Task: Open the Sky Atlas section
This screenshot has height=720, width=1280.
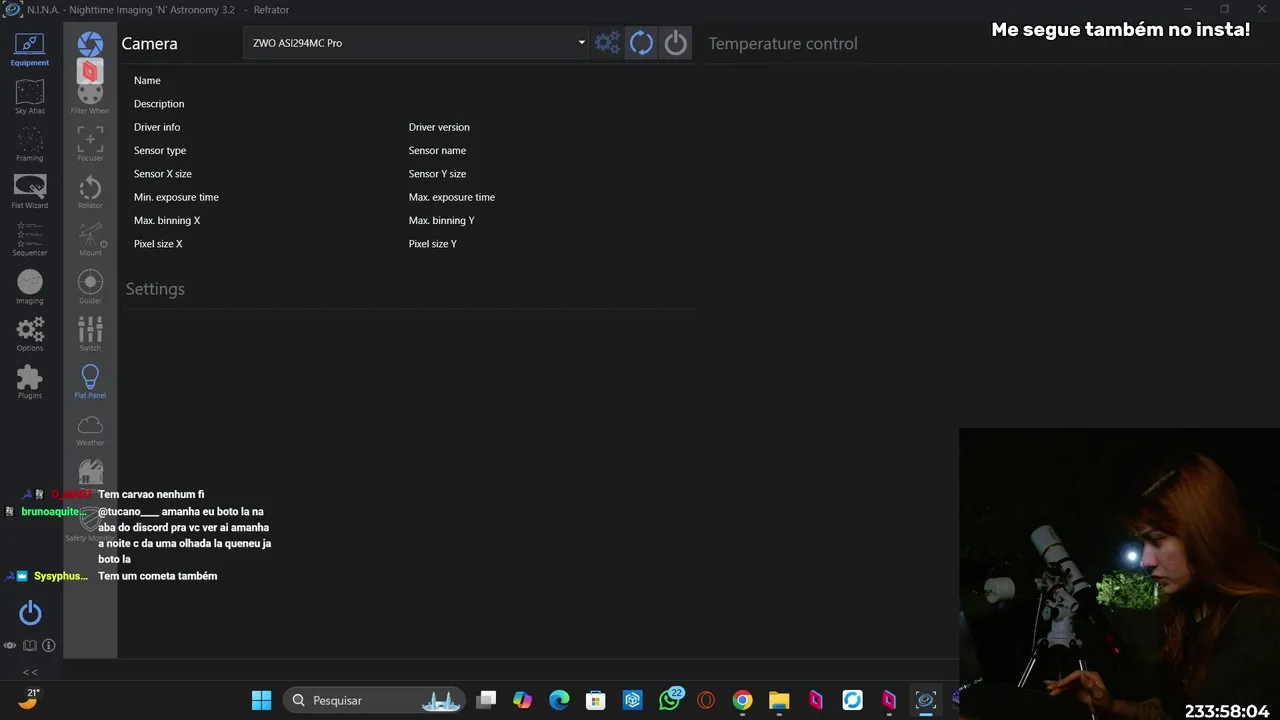Action: pos(30,97)
